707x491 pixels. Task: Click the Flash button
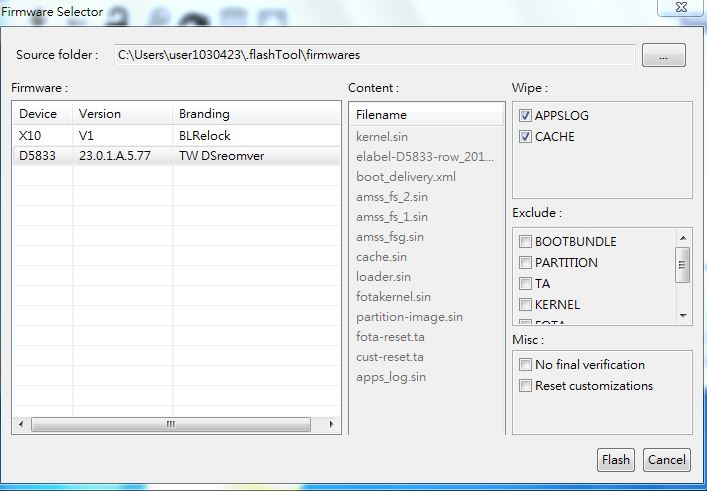click(615, 460)
